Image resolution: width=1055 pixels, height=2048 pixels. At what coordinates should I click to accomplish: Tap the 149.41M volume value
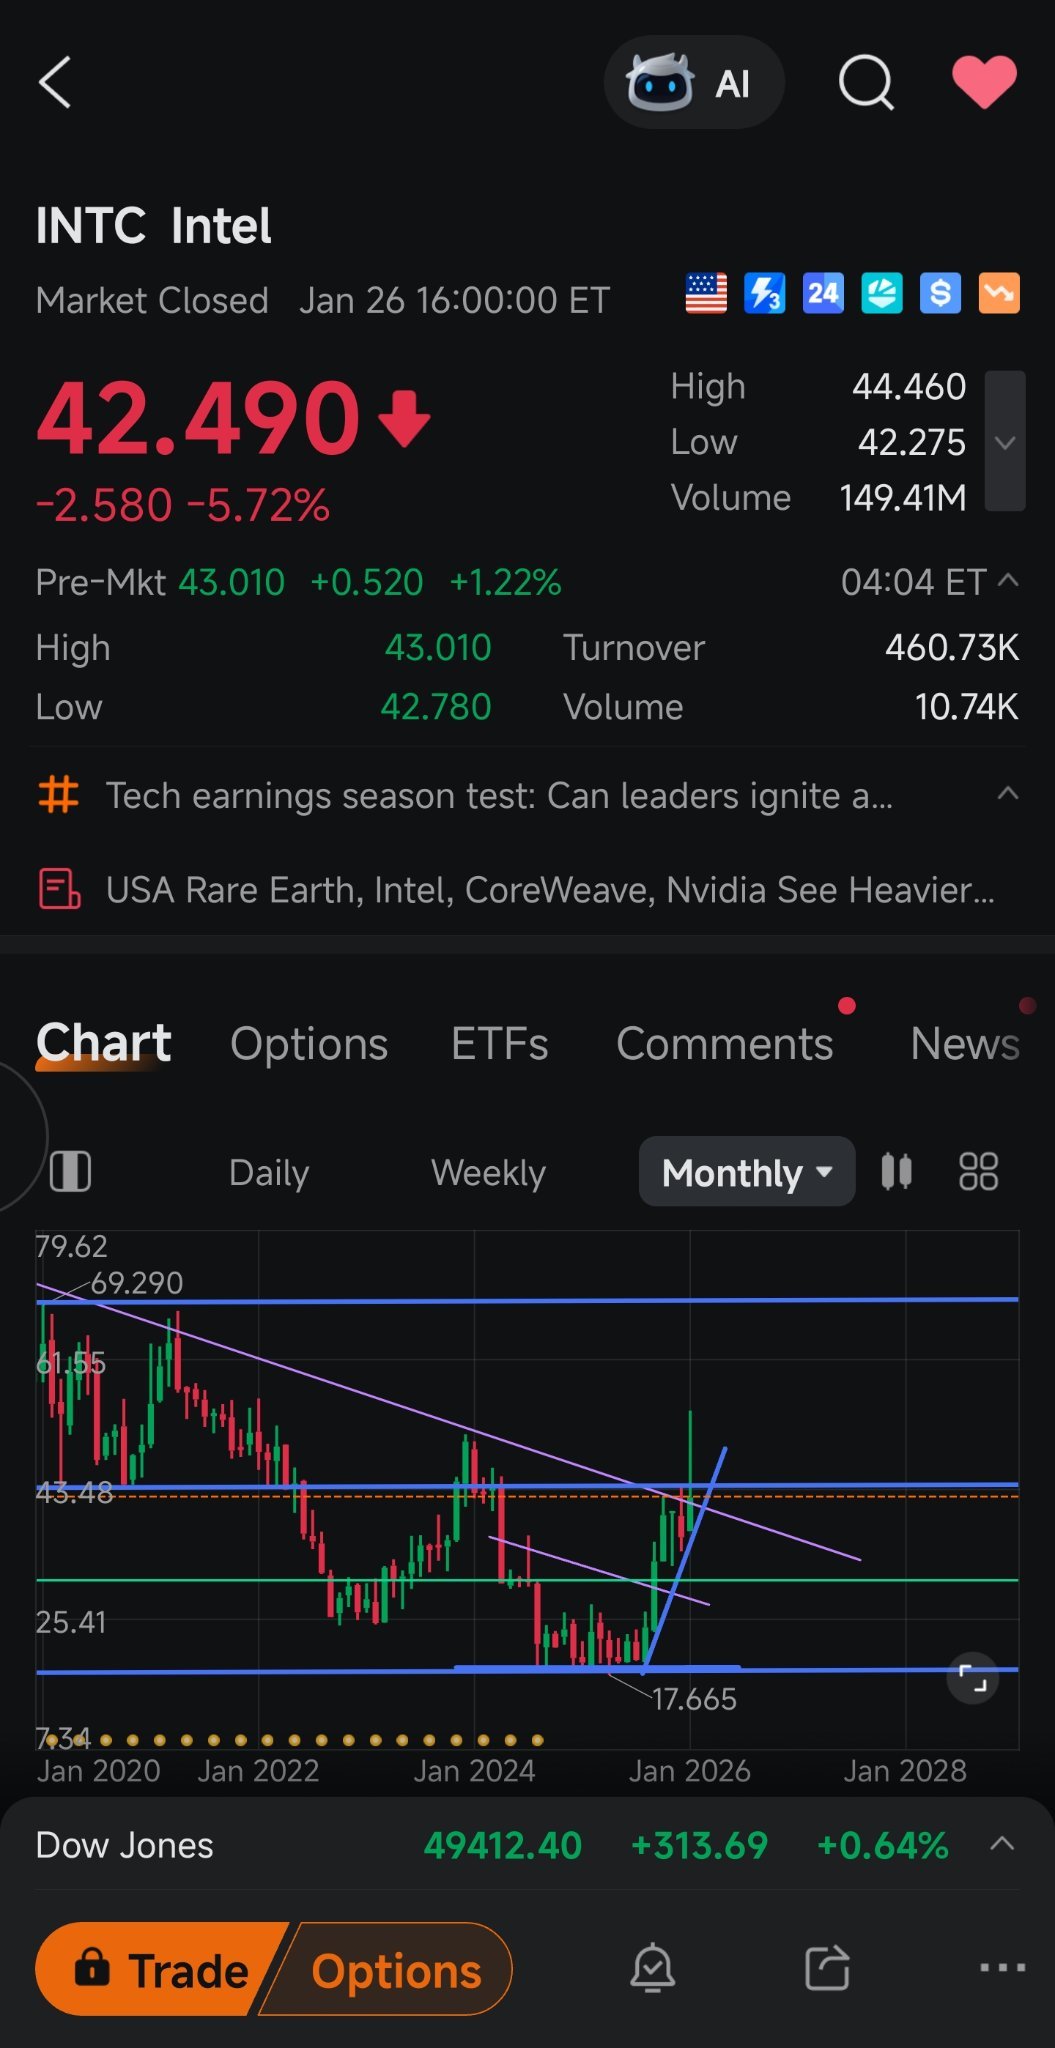(x=903, y=498)
